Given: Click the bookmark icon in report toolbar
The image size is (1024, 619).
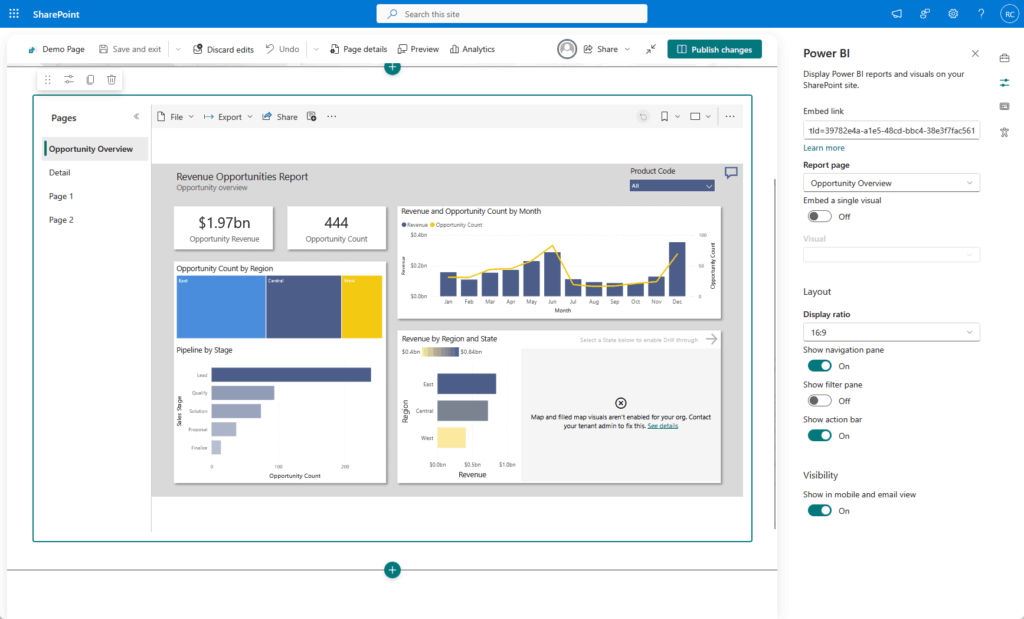Looking at the screenshot, I should tap(664, 117).
